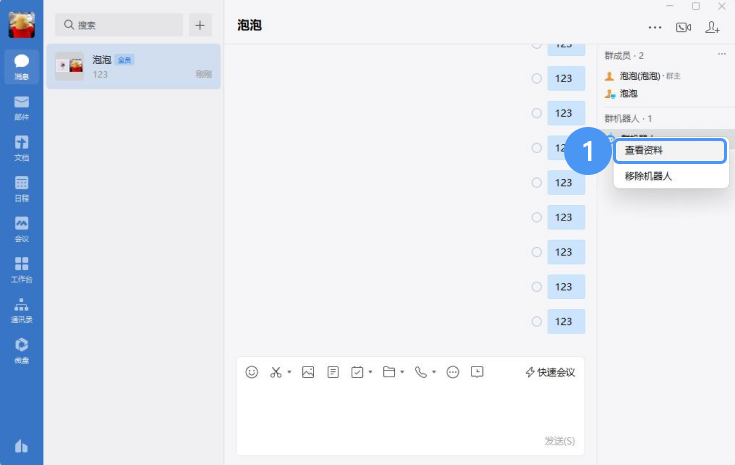Select the radio circle beside the topmost 123 message

tap(537, 46)
